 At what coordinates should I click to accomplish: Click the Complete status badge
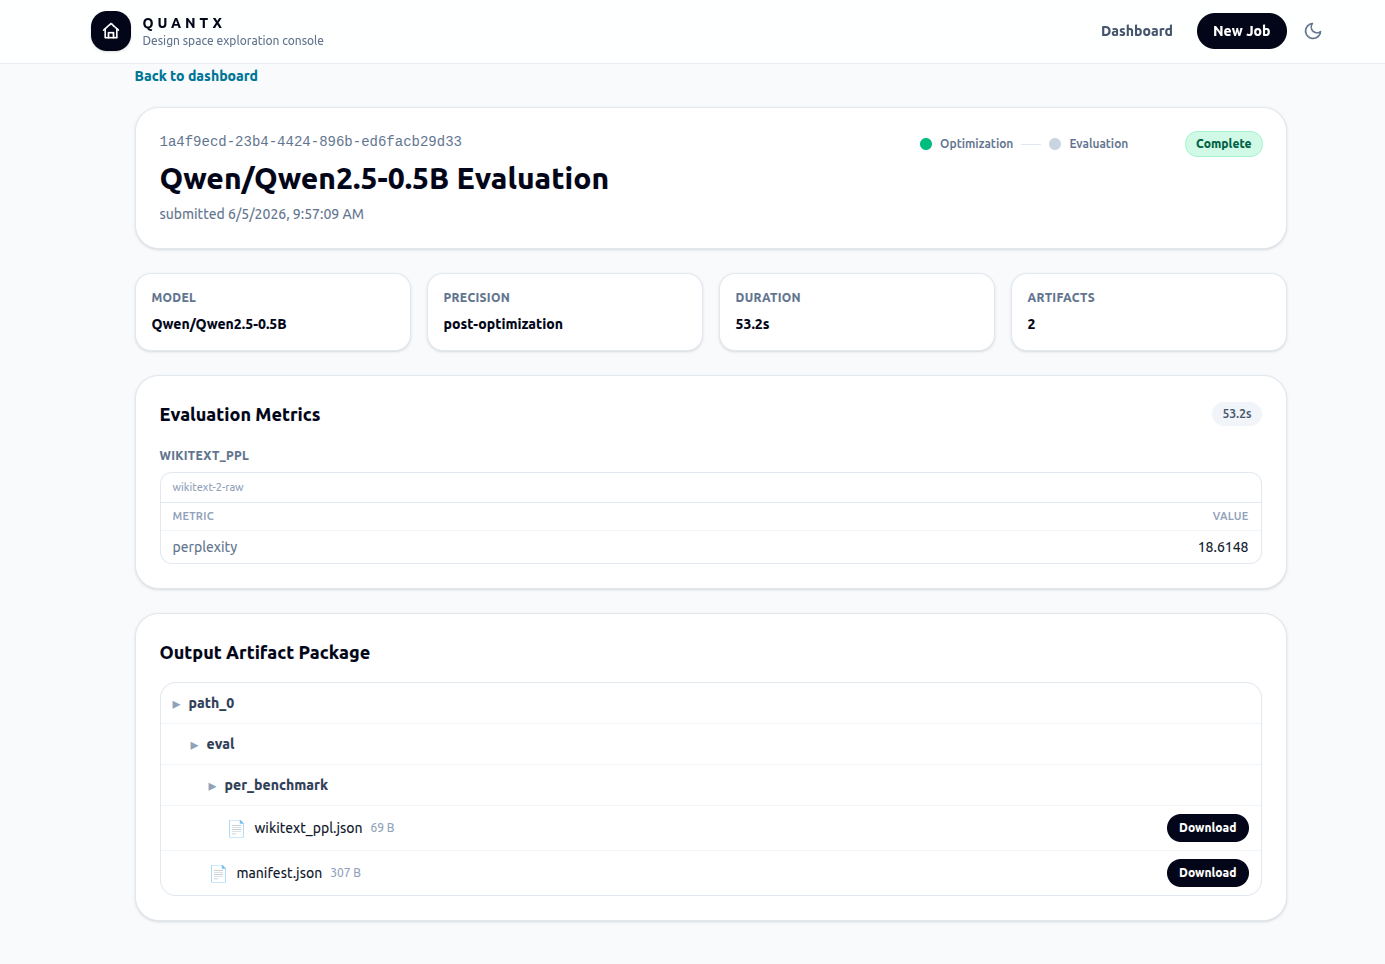pyautogui.click(x=1223, y=144)
